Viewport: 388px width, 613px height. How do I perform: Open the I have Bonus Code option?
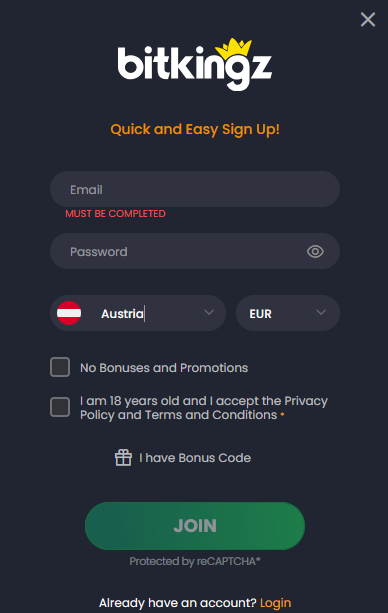click(x=195, y=458)
